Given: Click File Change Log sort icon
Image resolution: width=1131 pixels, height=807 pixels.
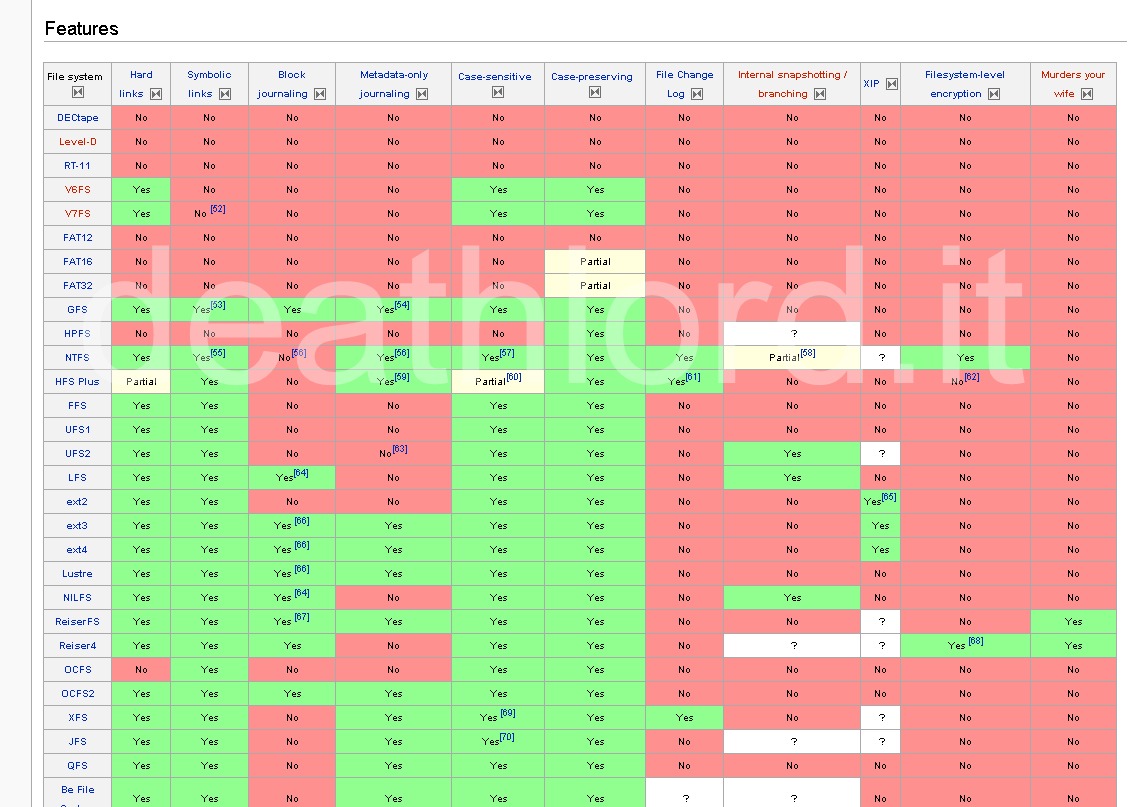Looking at the screenshot, I should pos(697,94).
